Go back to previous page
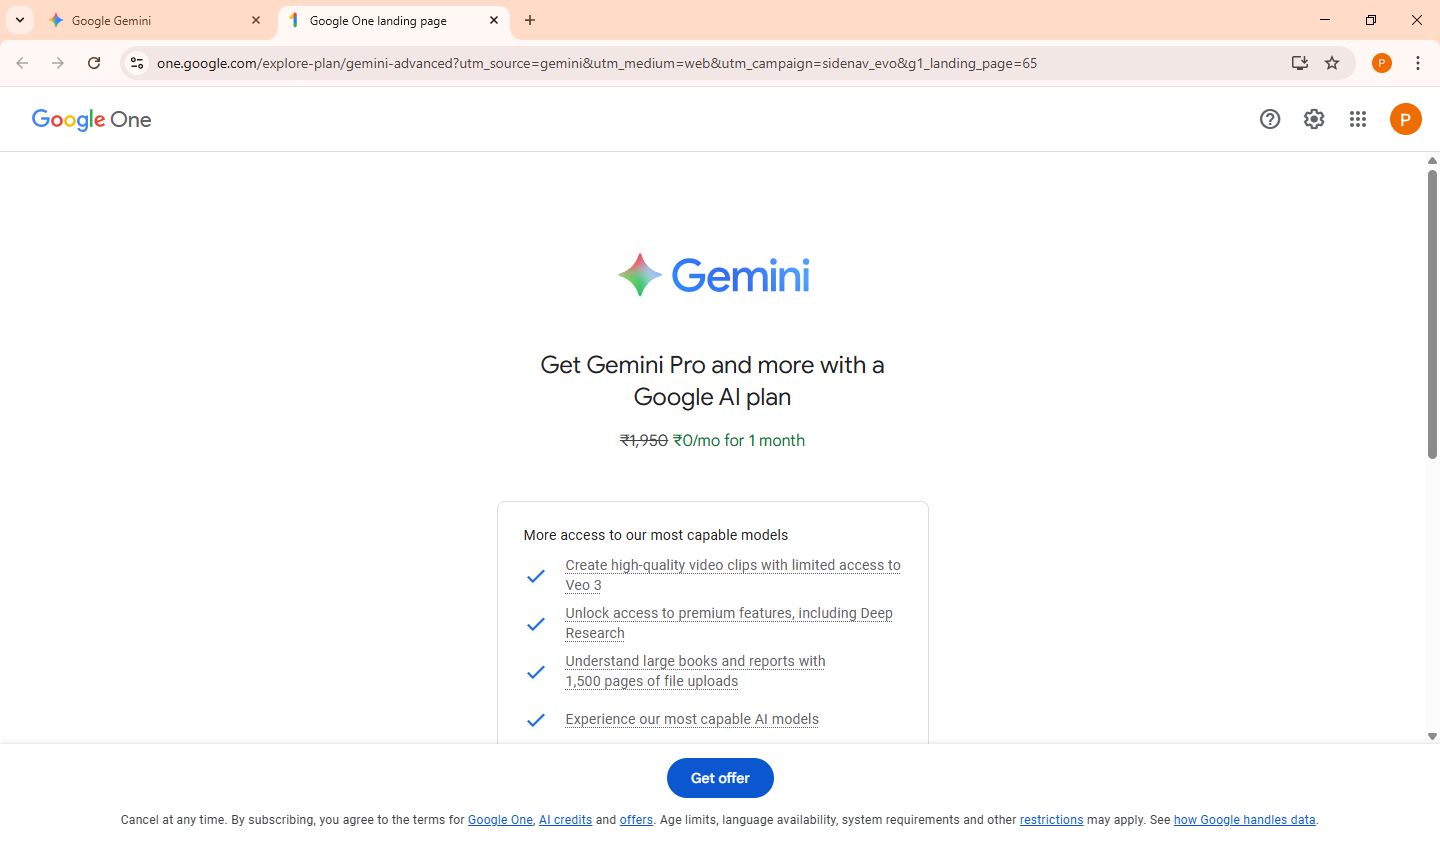Image resolution: width=1440 pixels, height=849 pixels. (22, 63)
